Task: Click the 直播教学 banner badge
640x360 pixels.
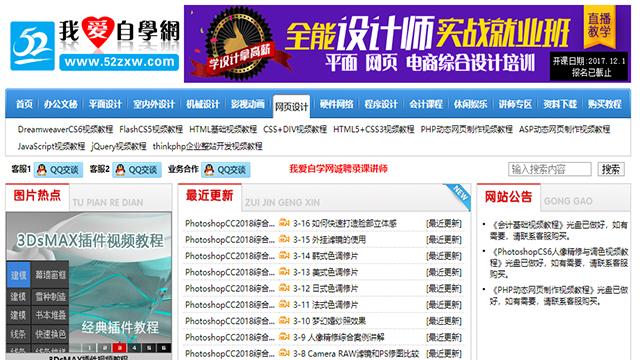Action: [599, 24]
